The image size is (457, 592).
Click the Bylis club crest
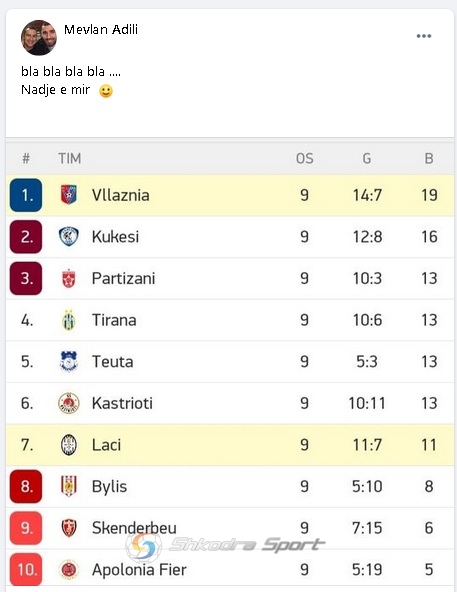pos(69,486)
